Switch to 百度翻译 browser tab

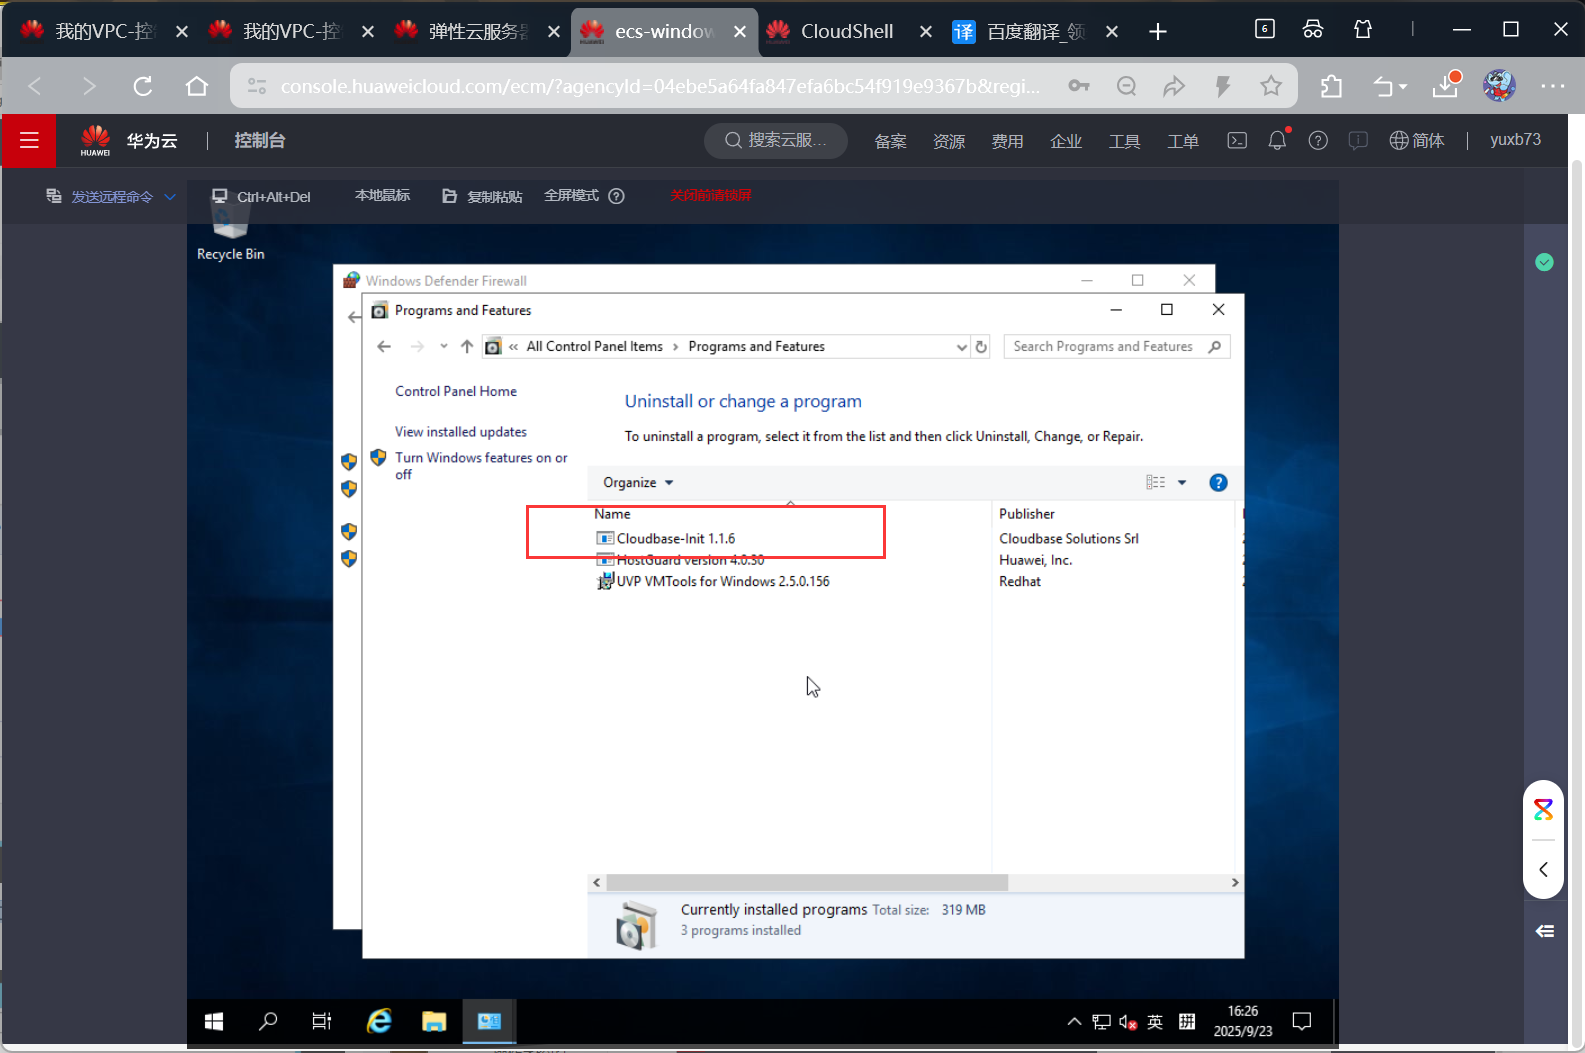pos(1036,31)
